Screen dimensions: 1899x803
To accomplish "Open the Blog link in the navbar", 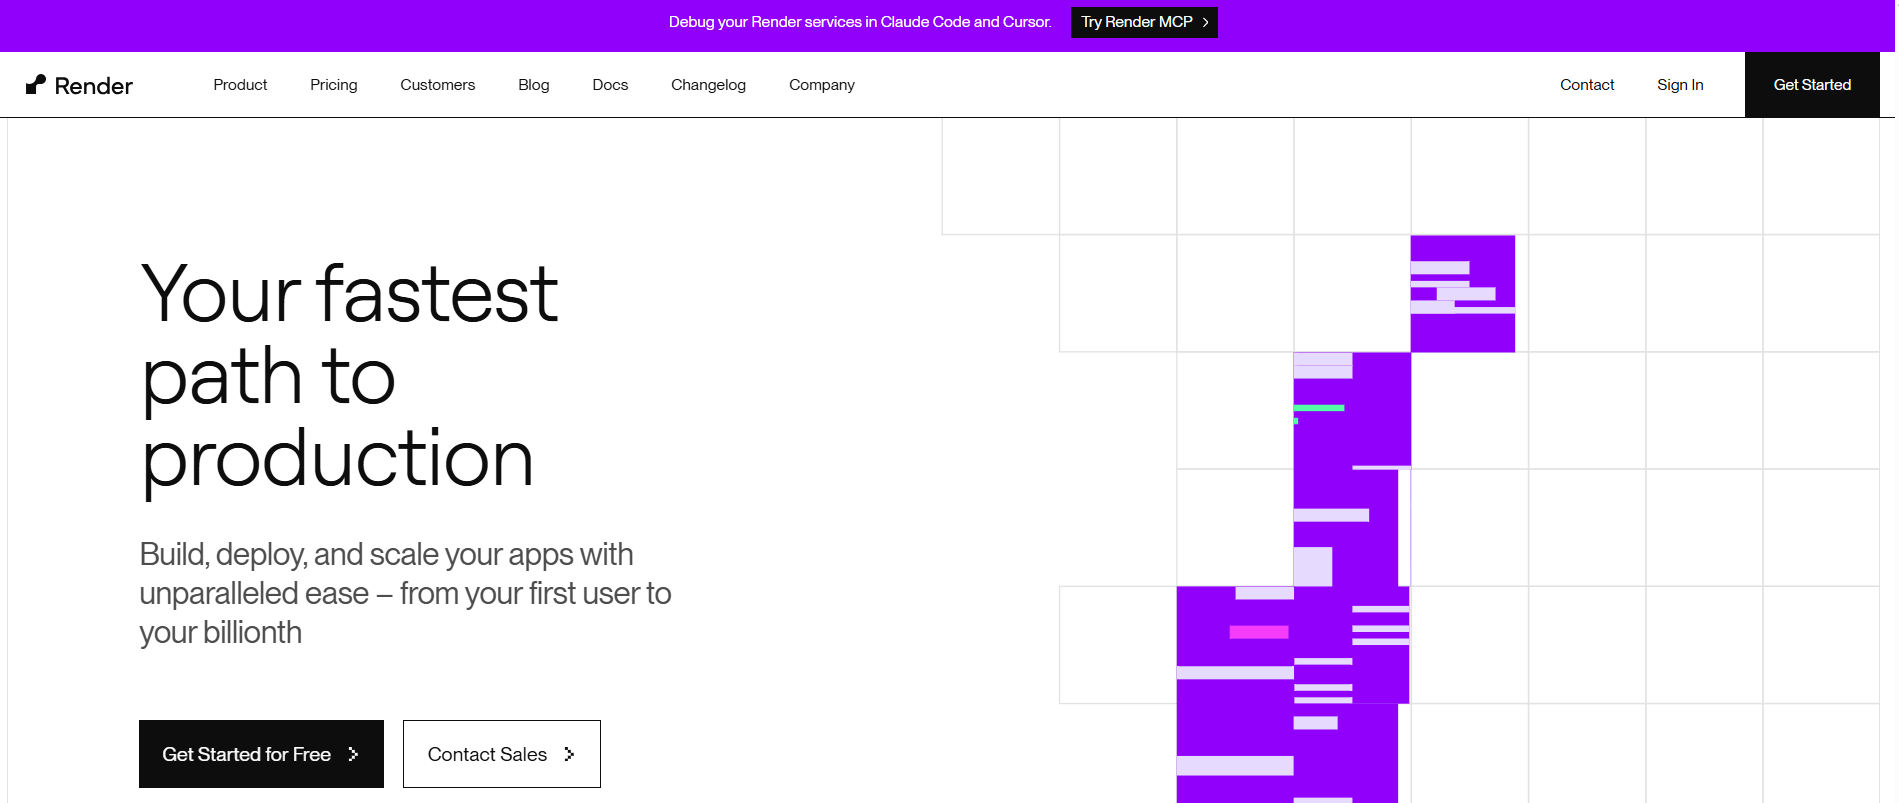I will click(x=533, y=85).
